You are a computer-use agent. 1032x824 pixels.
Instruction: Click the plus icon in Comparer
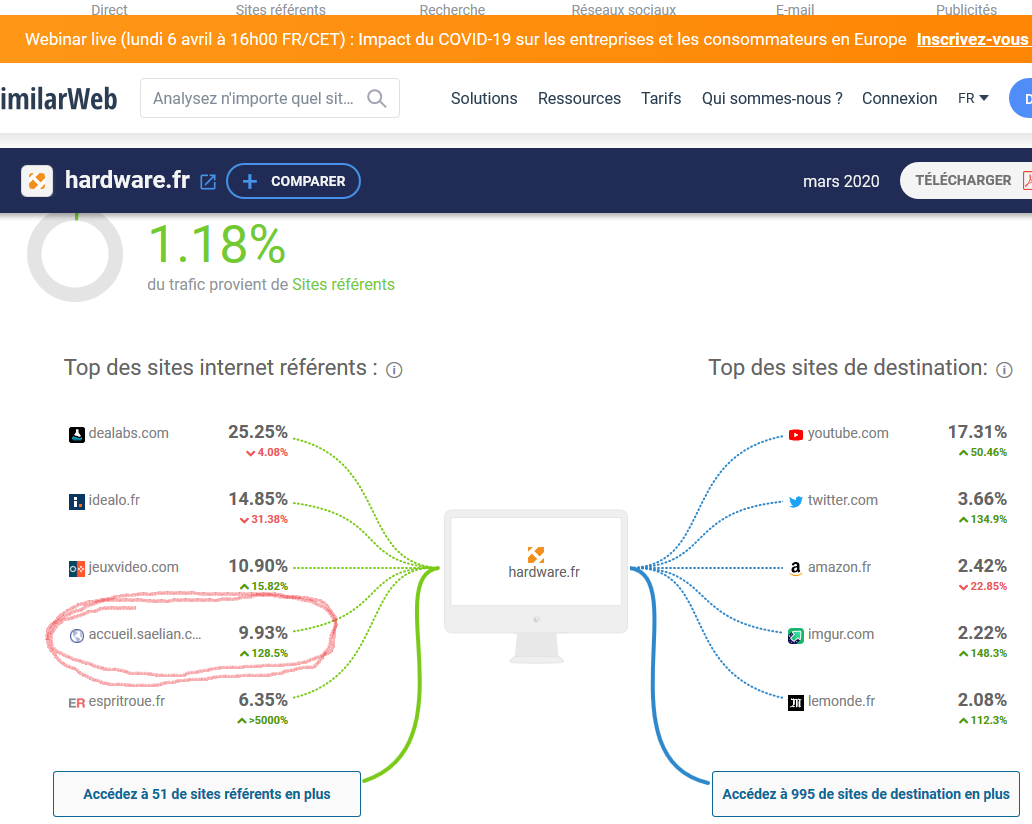point(249,181)
